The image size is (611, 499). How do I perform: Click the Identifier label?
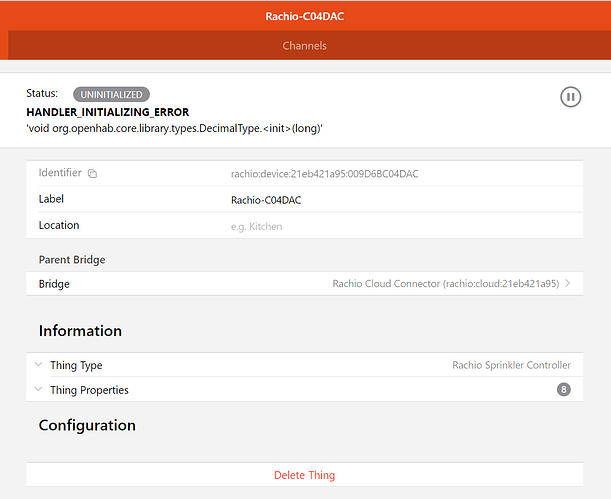[x=60, y=173]
